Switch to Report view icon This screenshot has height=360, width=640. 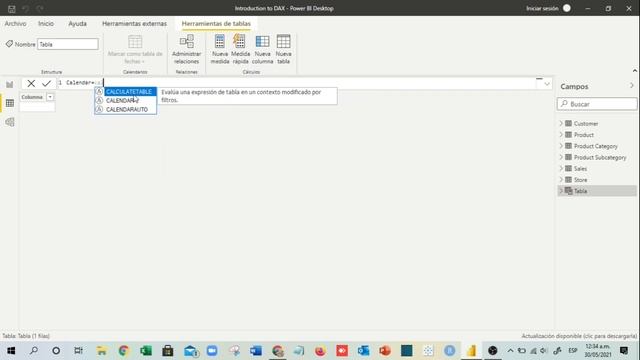tap(10, 84)
